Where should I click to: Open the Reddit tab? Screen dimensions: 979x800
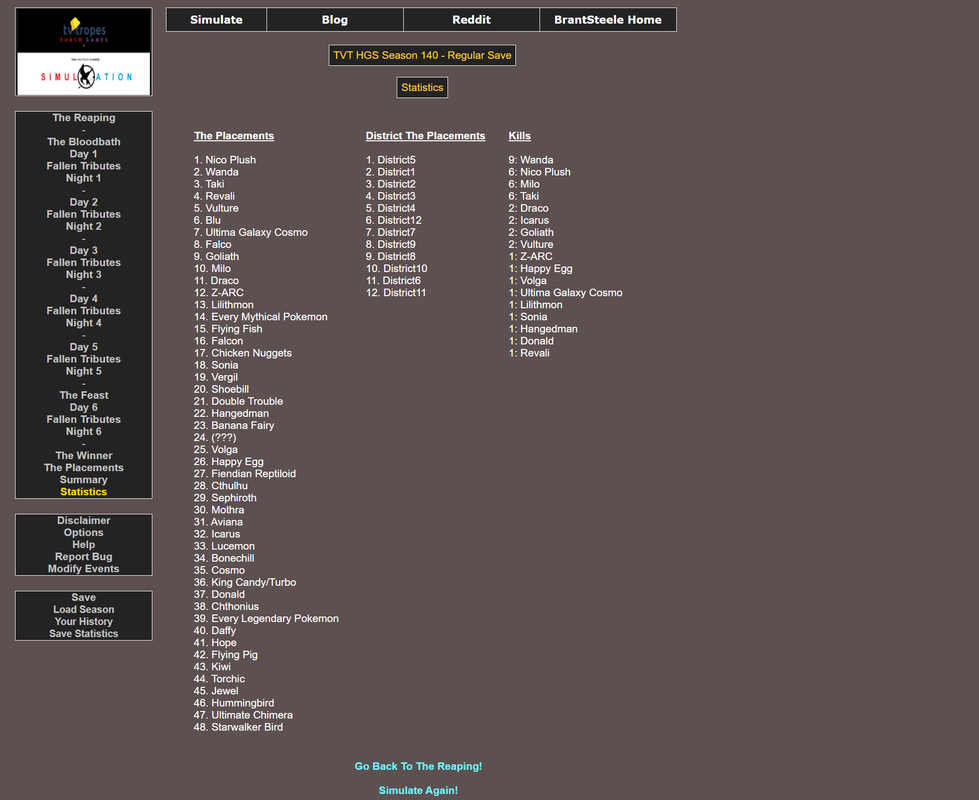471,19
